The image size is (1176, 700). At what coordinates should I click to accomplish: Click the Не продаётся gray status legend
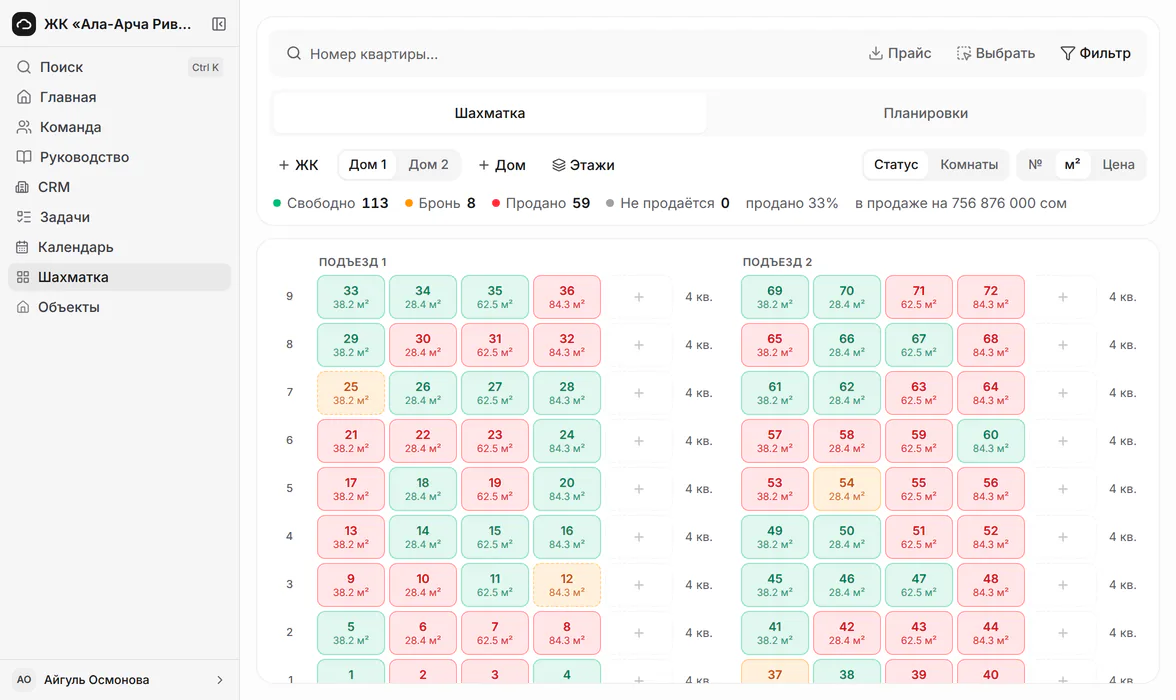(668, 203)
